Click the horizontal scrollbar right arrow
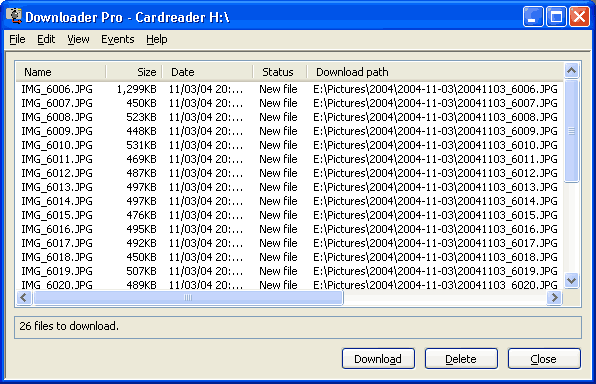 point(554,297)
